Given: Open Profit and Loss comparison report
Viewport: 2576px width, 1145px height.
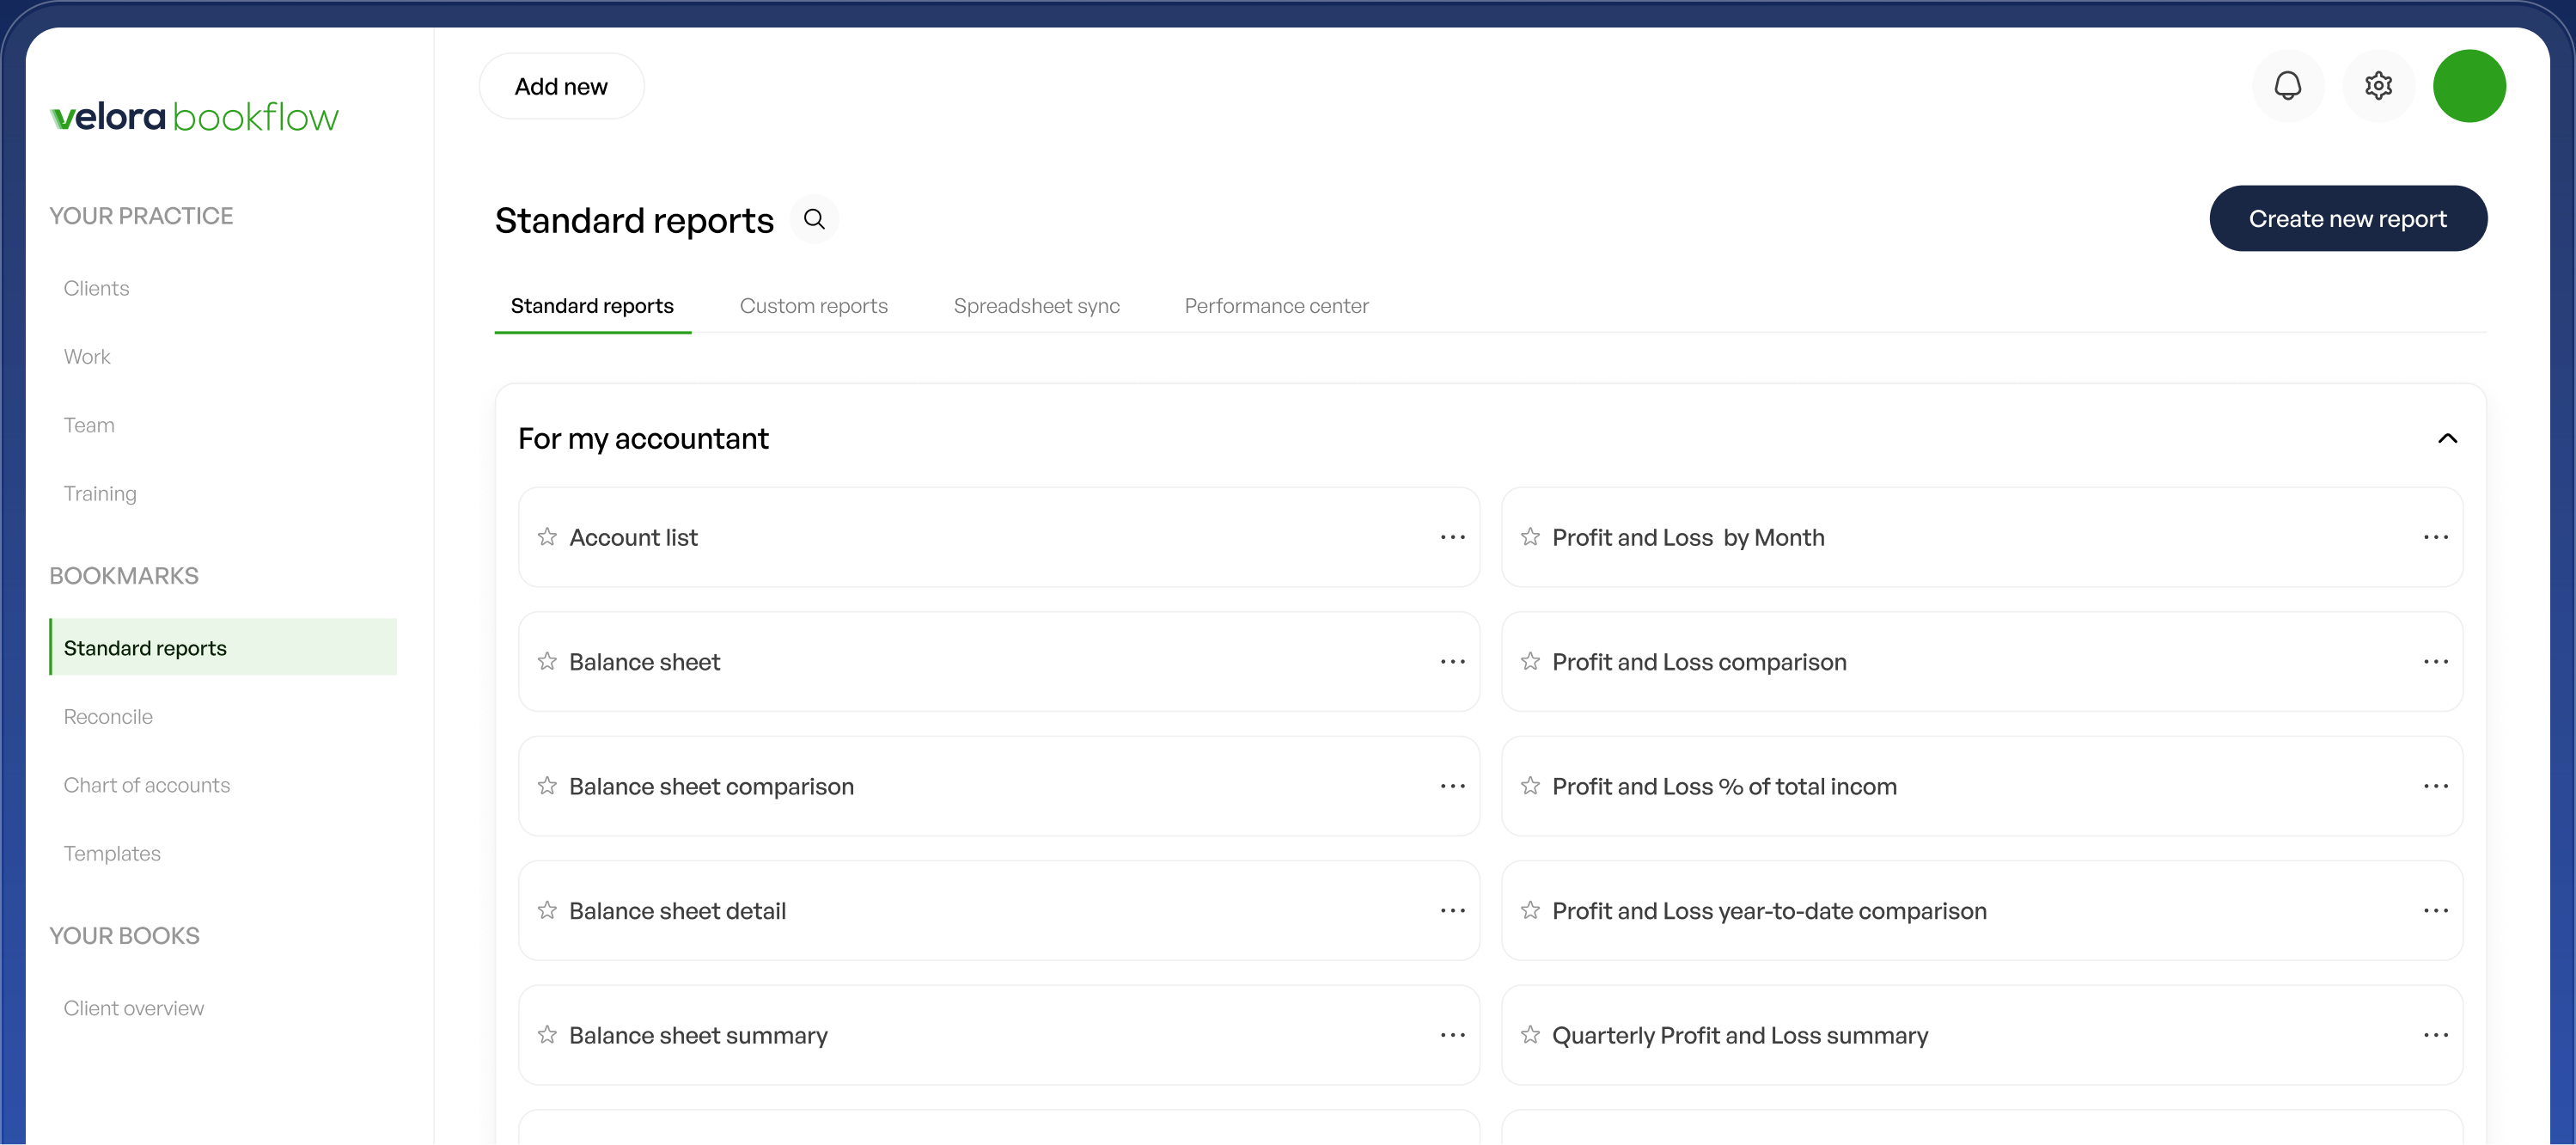Looking at the screenshot, I should pos(1981,662).
